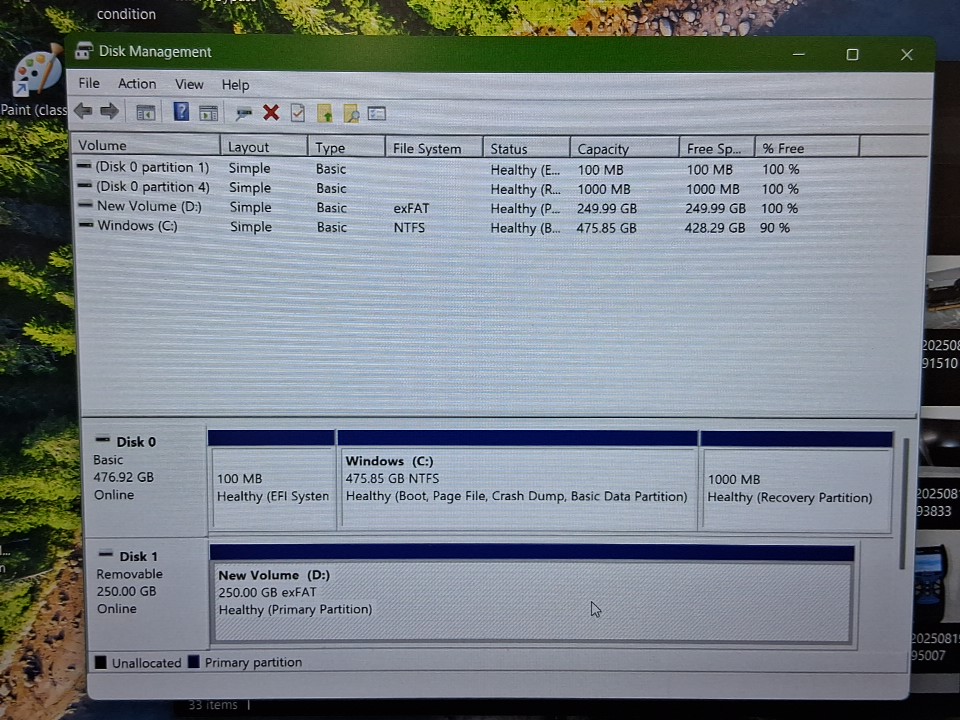Click drive icon beside Windows (C:) row

86,225
